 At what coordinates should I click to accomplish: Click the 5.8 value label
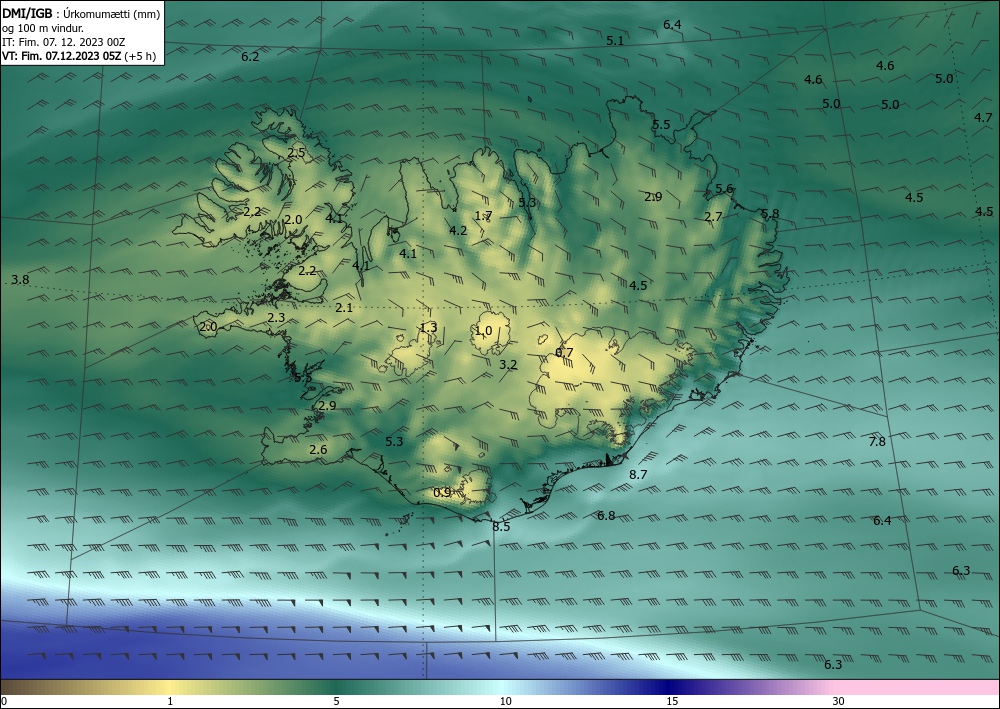770,214
